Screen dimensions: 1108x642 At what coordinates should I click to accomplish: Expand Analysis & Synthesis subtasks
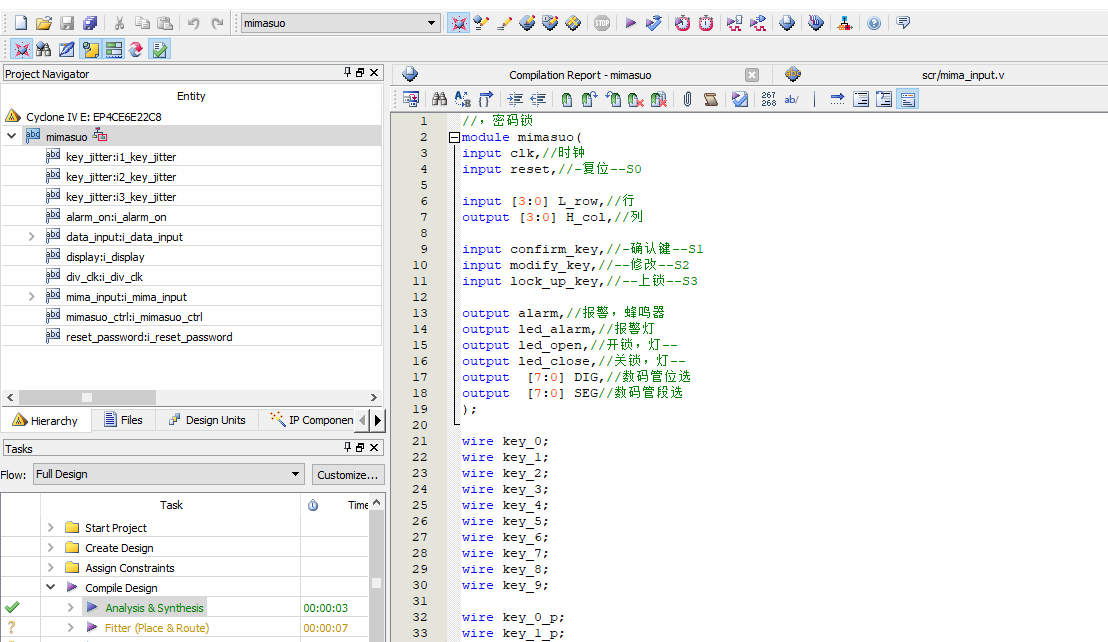click(70, 607)
